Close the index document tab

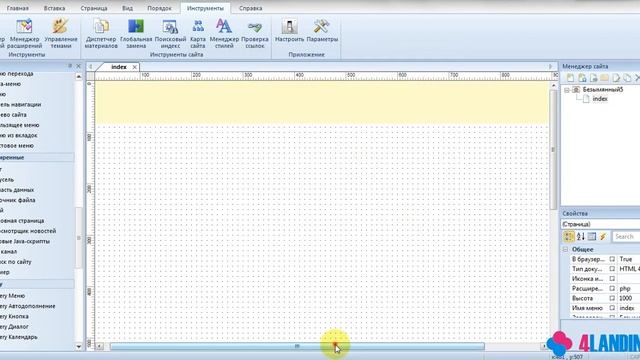point(134,67)
